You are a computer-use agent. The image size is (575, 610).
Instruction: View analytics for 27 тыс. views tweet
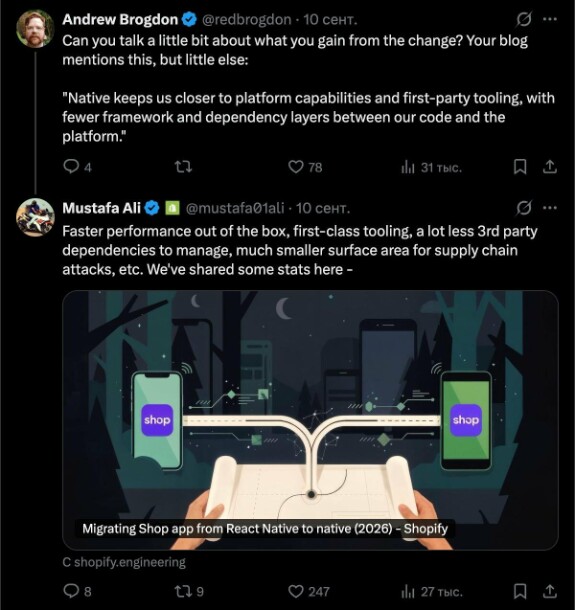click(x=431, y=592)
